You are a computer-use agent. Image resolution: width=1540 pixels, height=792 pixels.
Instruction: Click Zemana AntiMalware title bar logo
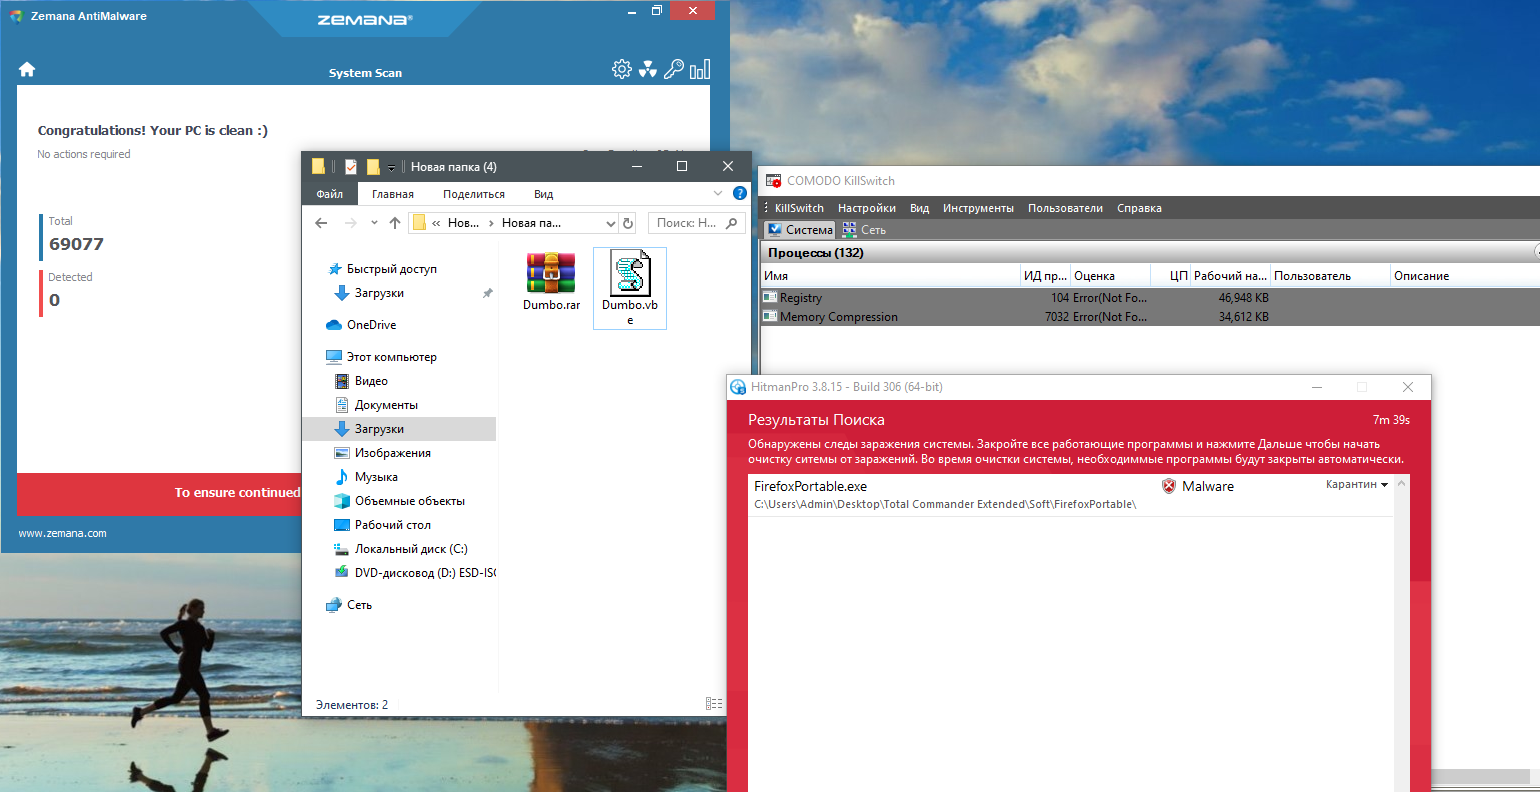pos(16,16)
